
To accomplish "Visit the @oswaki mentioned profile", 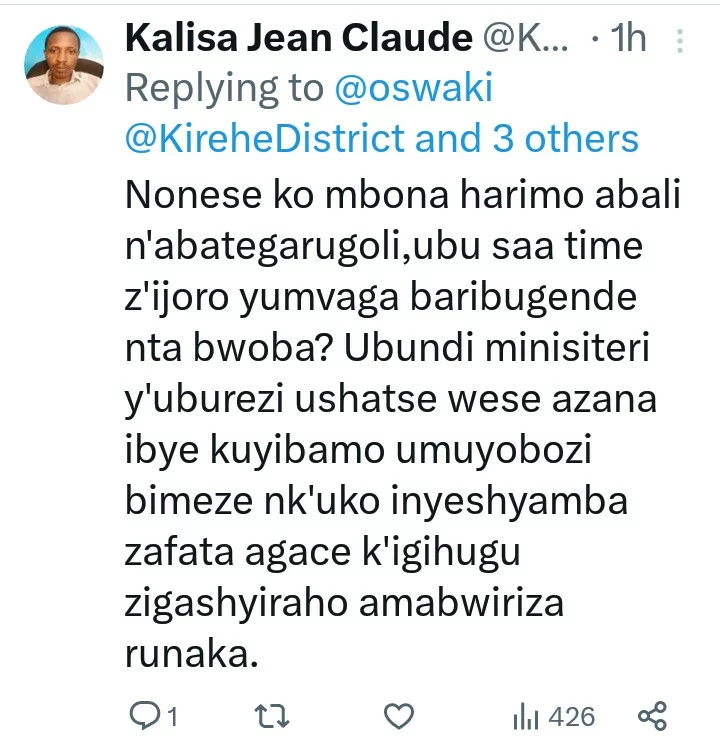I will (x=414, y=88).
